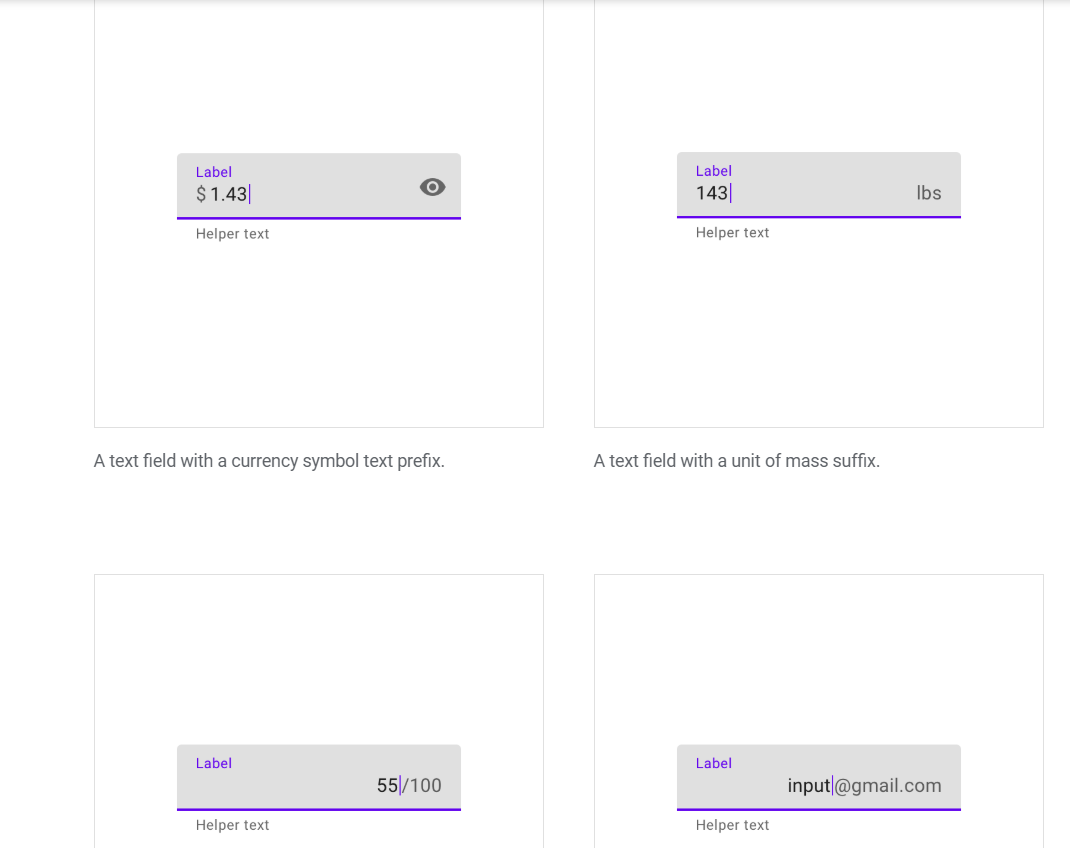Click inside the 55 out of 100 field
This screenshot has width=1070, height=848.
386,785
